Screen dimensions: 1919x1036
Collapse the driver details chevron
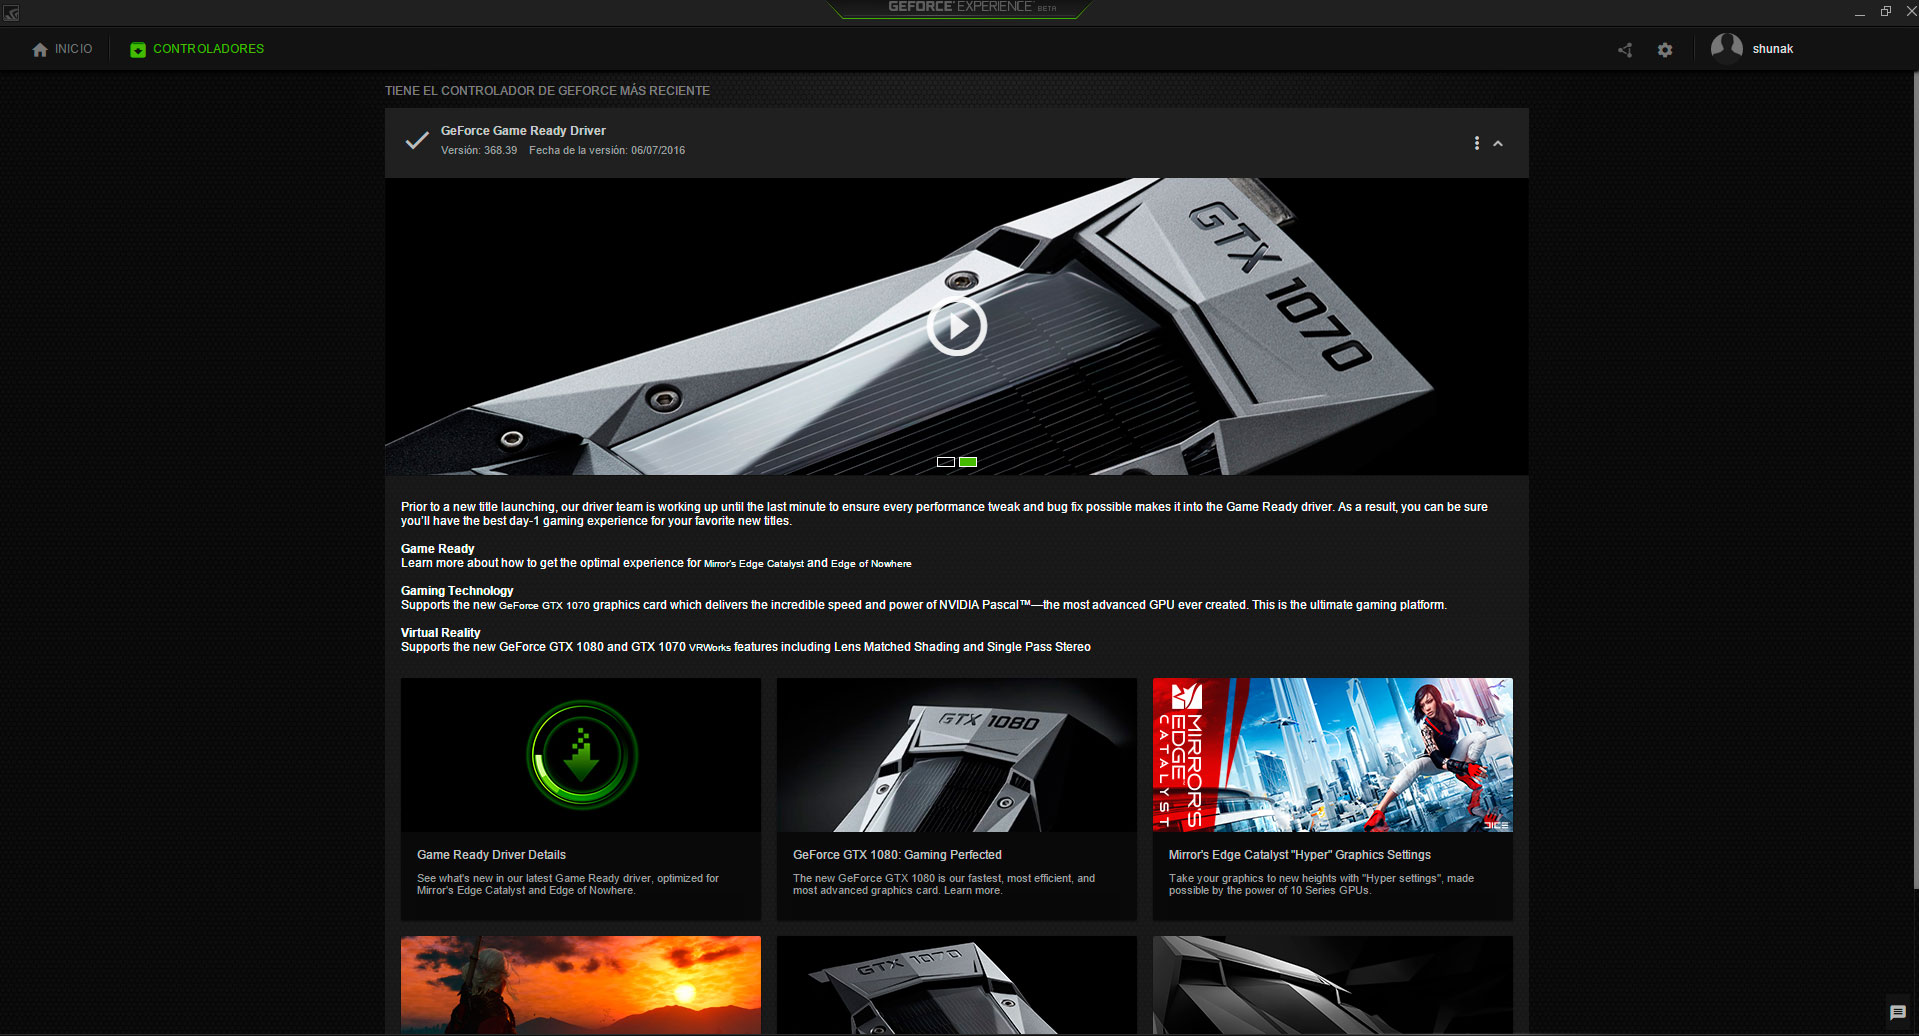[1498, 144]
